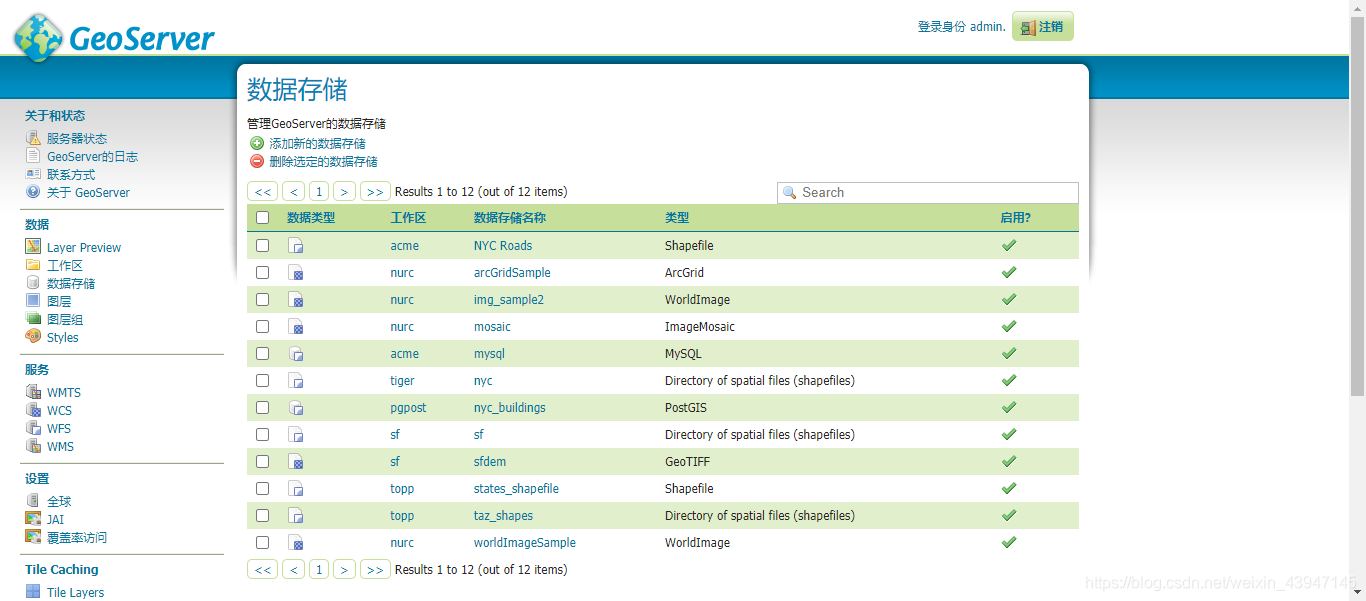Sort by the 数据类型 column header
This screenshot has height=601, width=1366.
(x=311, y=217)
